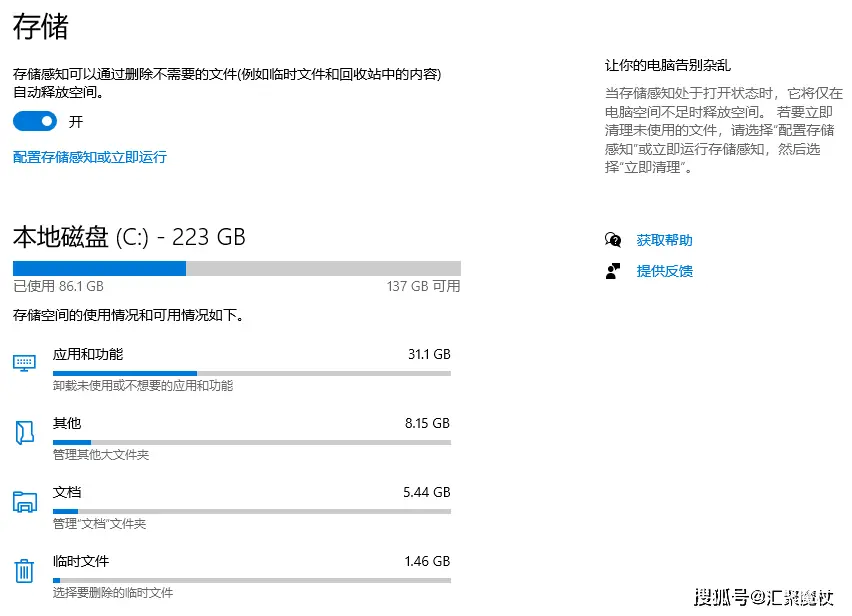This screenshot has width=852, height=616.
Task: Click the 137 GB 可用 label
Action: tap(422, 288)
